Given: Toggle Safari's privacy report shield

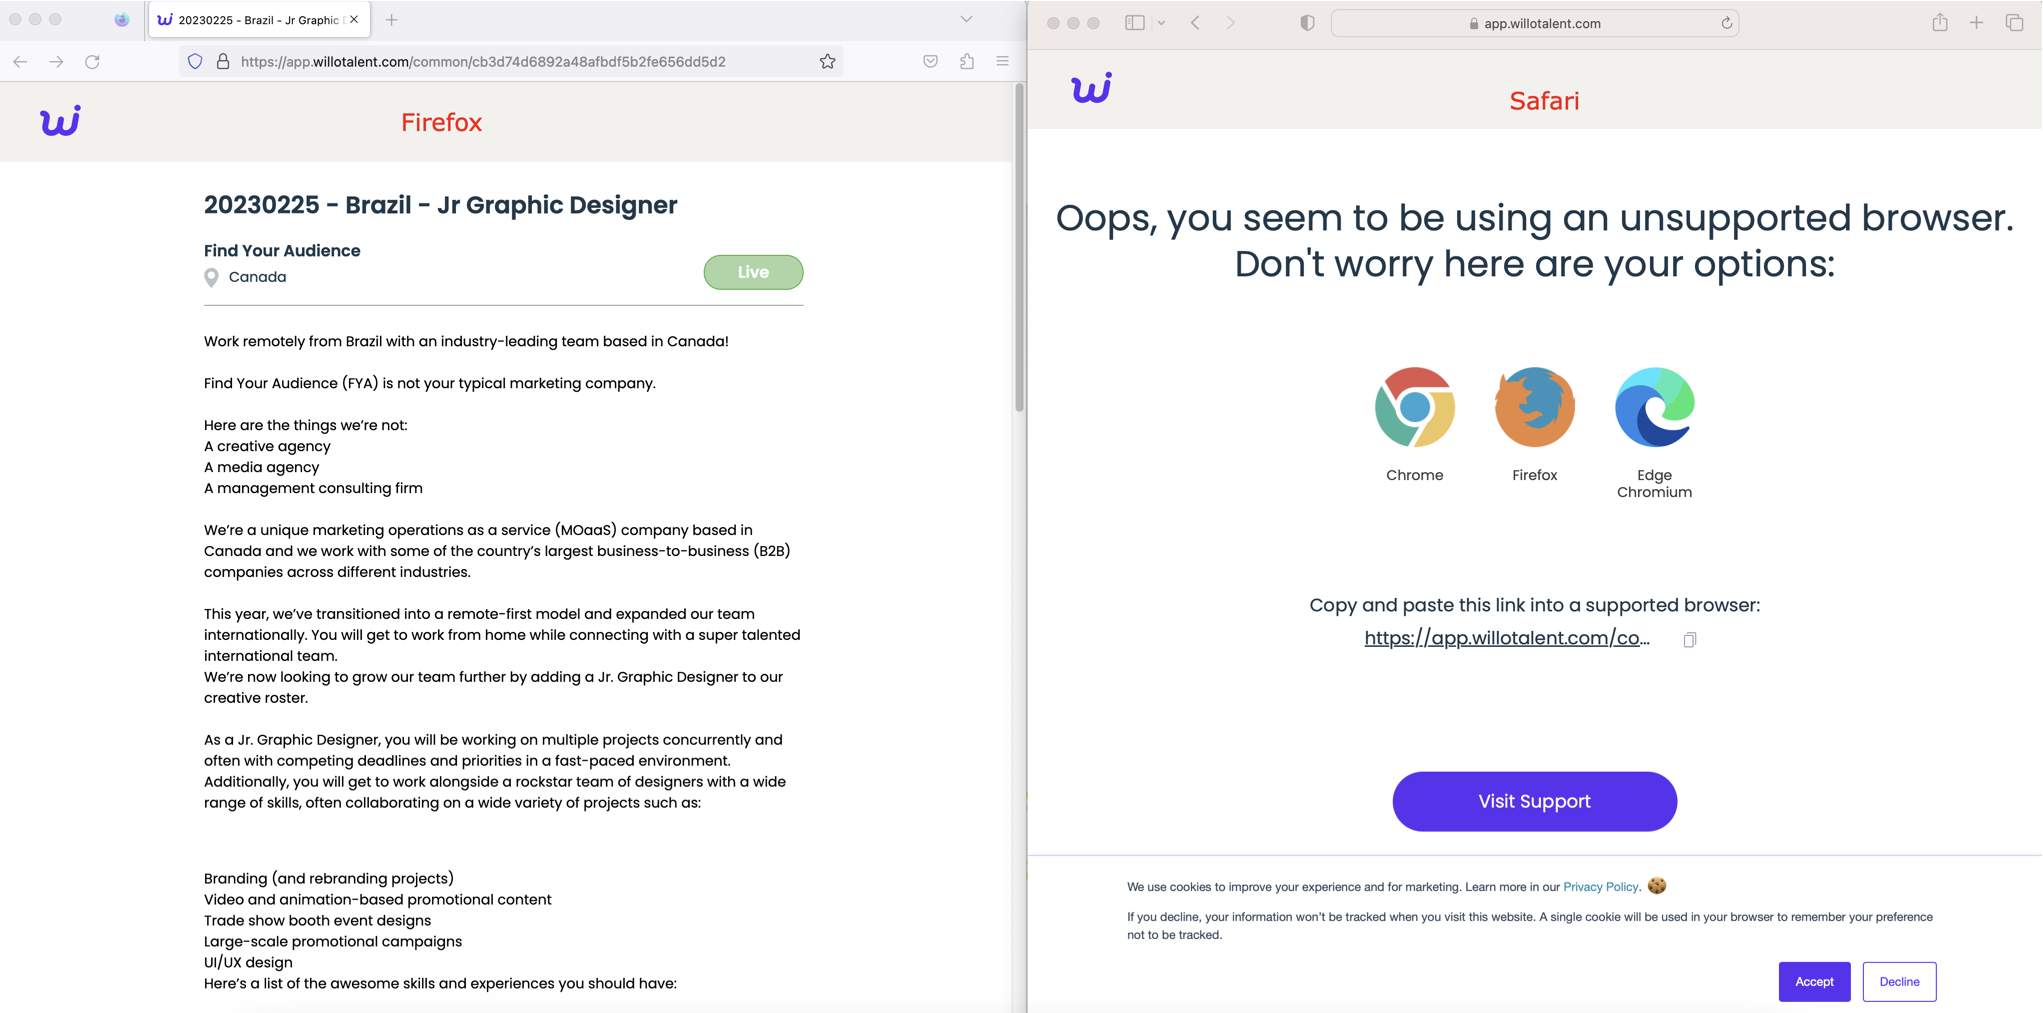Looking at the screenshot, I should [x=1306, y=22].
